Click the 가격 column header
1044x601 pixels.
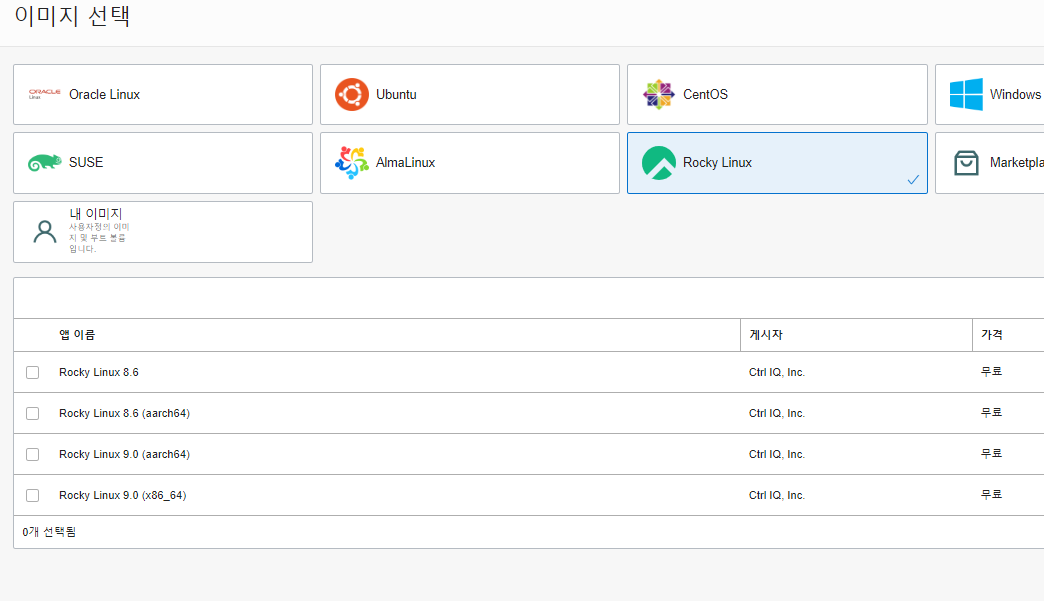991,335
